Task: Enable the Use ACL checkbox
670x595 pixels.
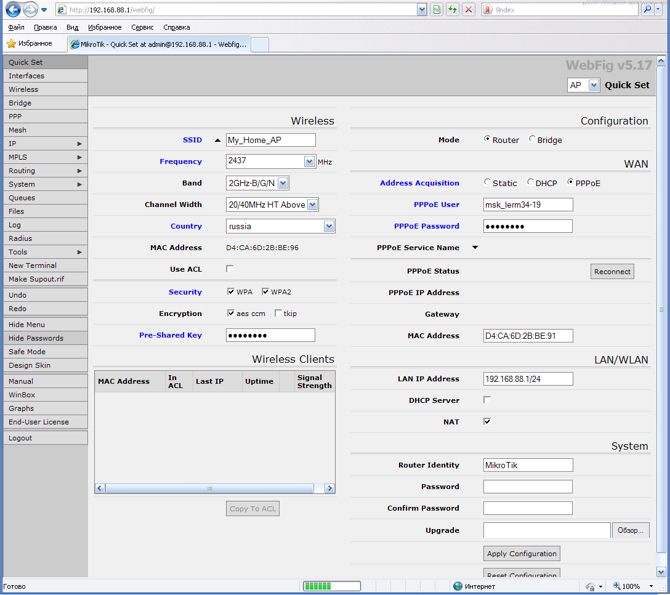Action: click(230, 269)
